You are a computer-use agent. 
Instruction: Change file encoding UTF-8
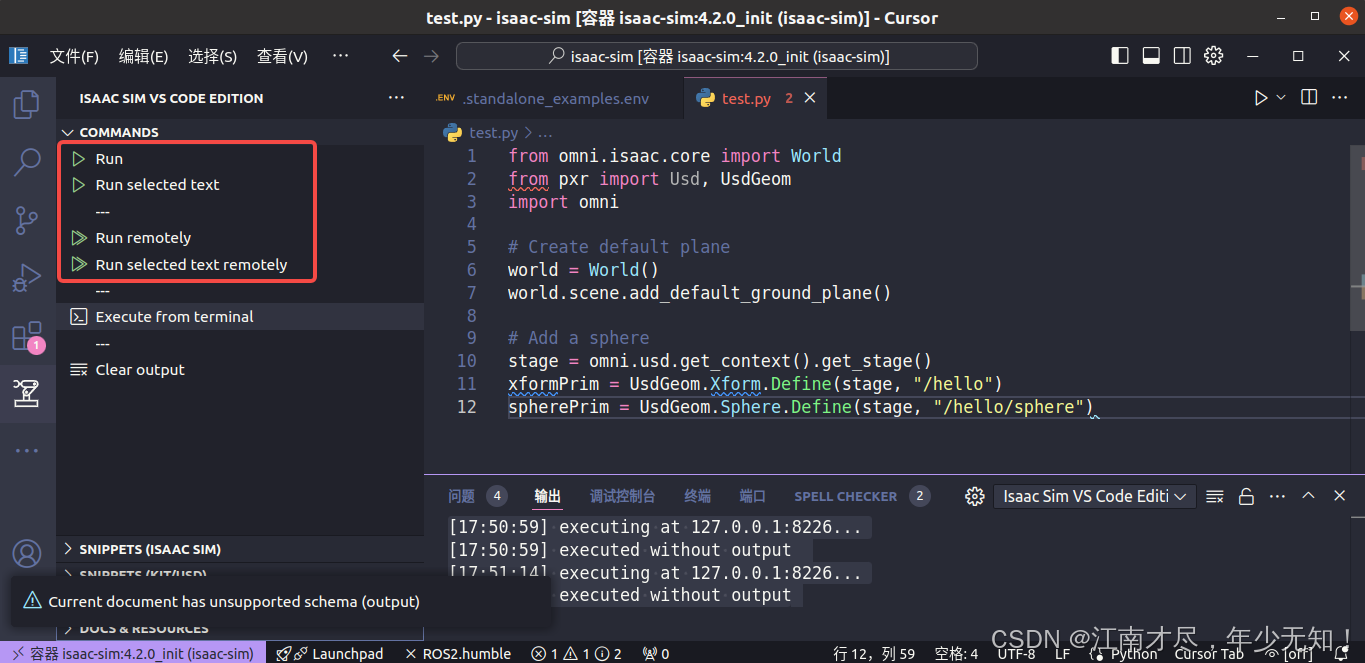(x=1017, y=653)
